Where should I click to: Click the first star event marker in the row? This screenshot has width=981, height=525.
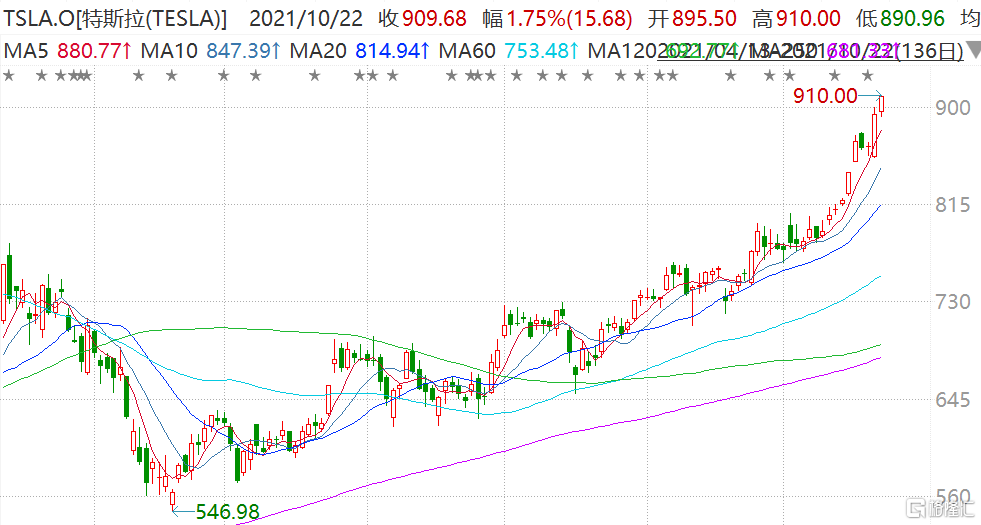click(x=8, y=76)
